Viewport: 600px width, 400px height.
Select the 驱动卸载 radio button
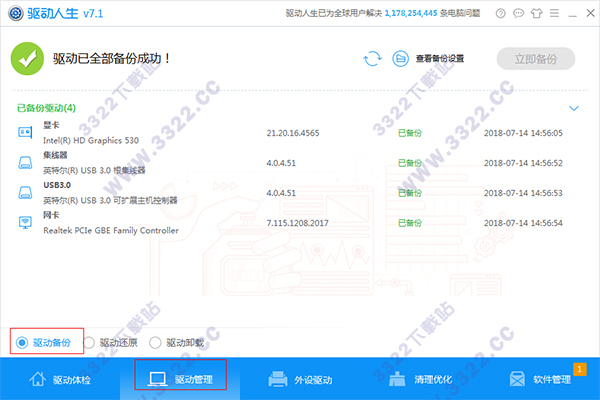point(155,342)
